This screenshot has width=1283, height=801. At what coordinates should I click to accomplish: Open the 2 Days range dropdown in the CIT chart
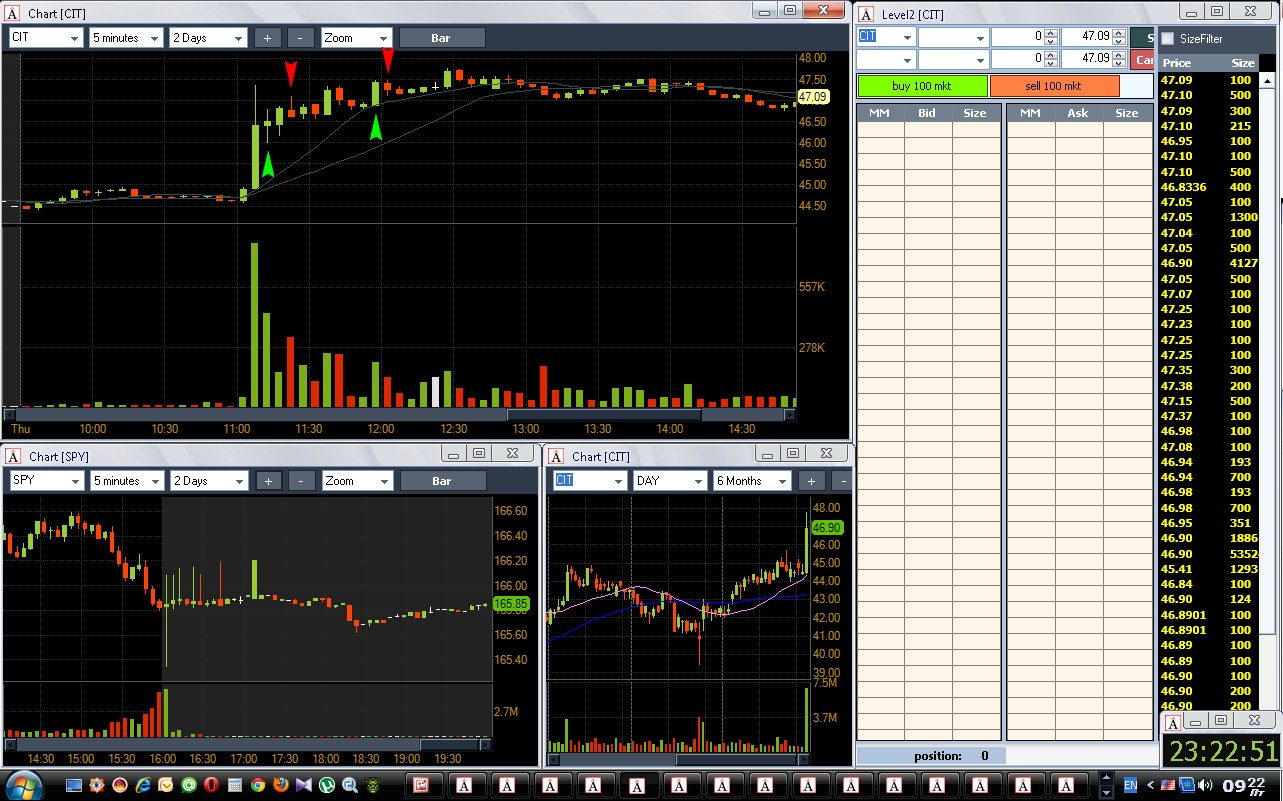point(208,38)
